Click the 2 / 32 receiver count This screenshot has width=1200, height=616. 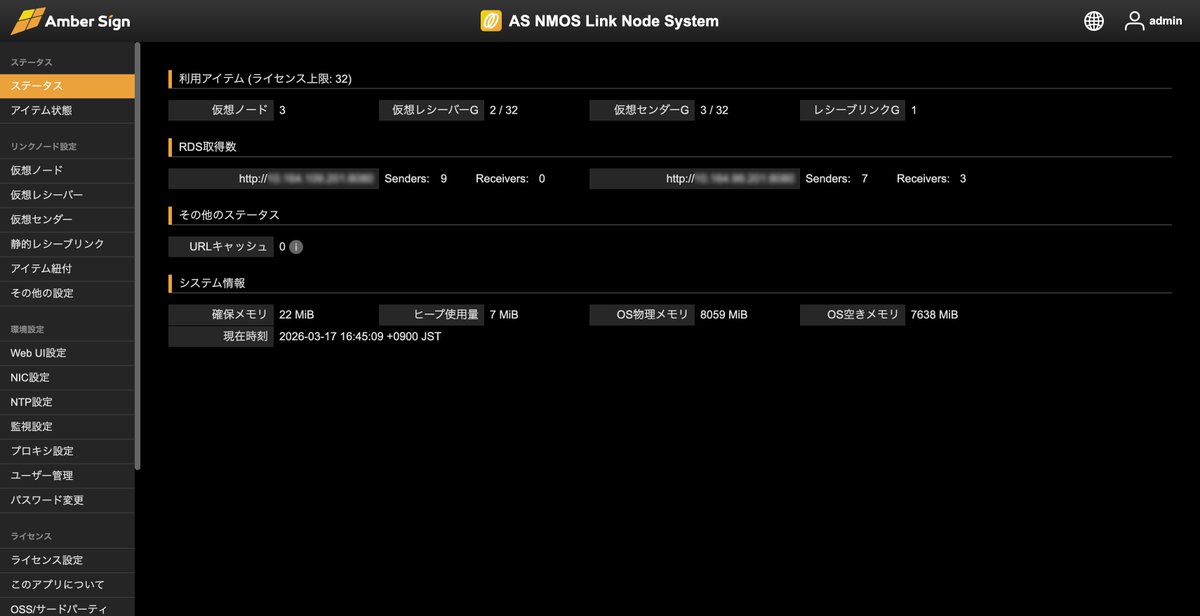tap(504, 110)
